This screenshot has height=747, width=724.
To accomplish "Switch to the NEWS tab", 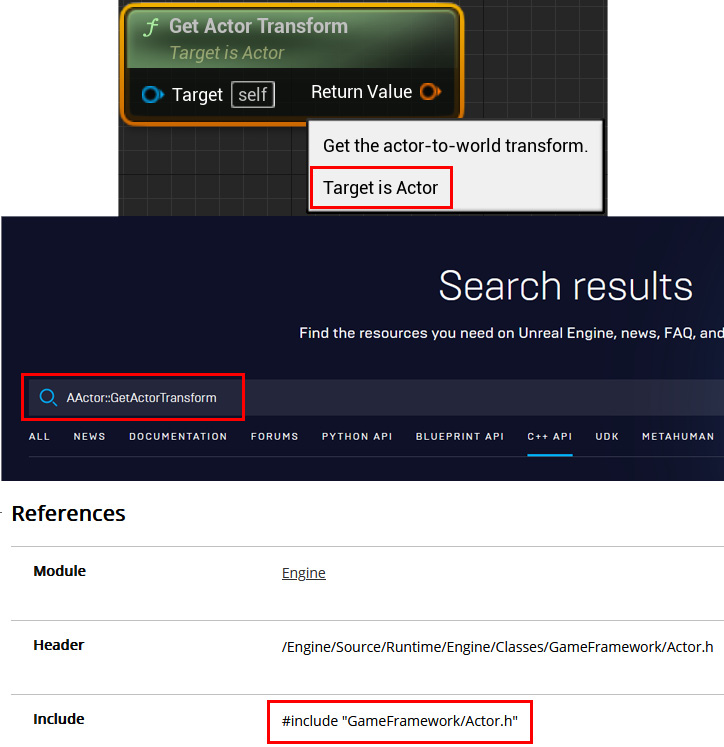I will point(89,436).
